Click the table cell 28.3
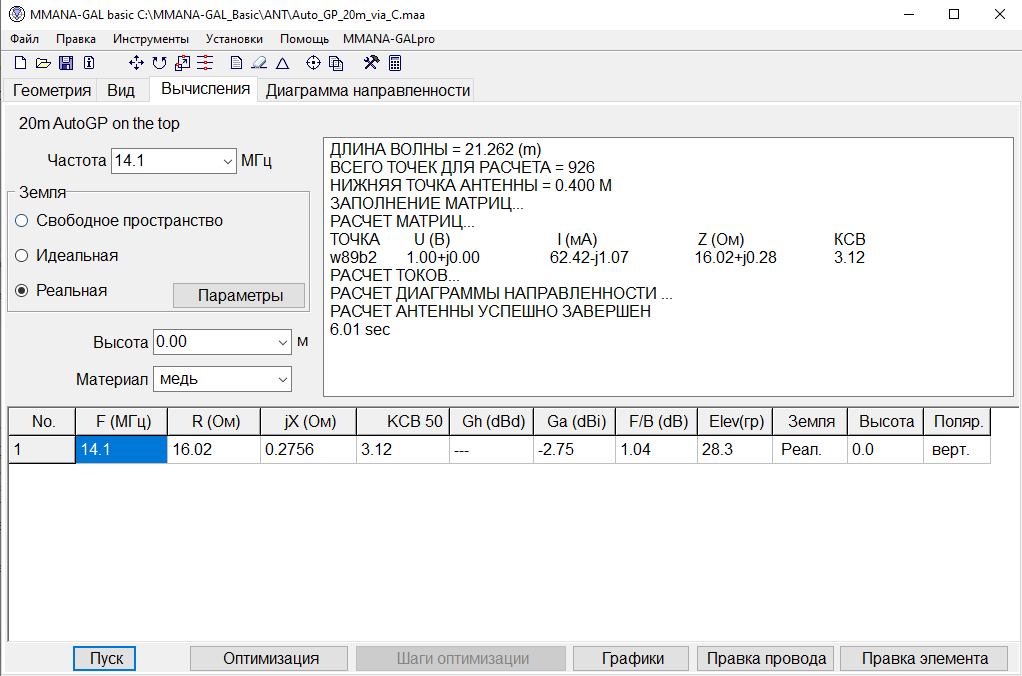Image resolution: width=1022 pixels, height=676 pixels. [735, 450]
